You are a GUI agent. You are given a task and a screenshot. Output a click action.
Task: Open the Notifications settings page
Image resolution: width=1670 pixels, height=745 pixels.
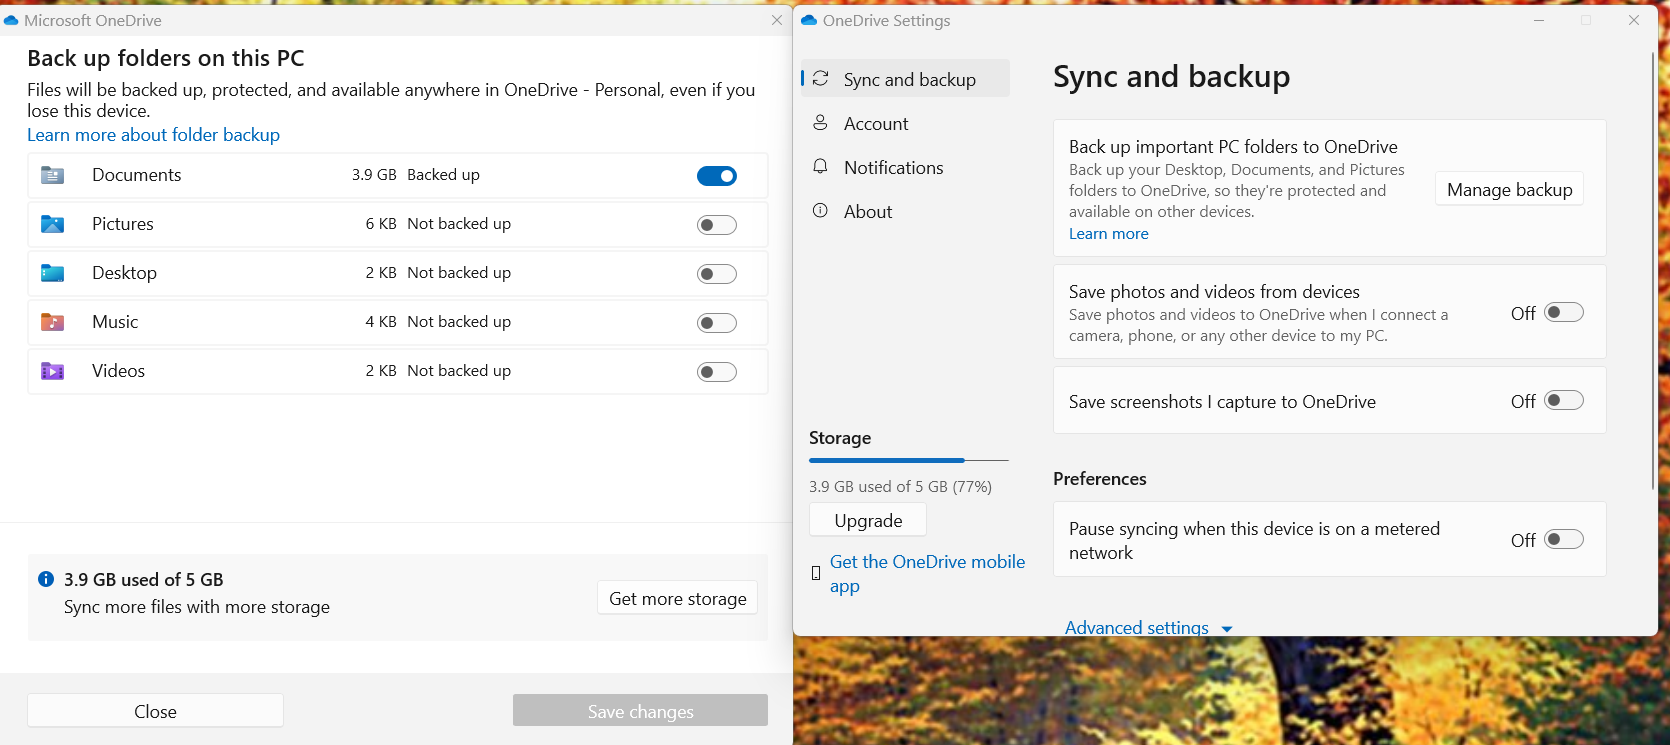click(906, 167)
